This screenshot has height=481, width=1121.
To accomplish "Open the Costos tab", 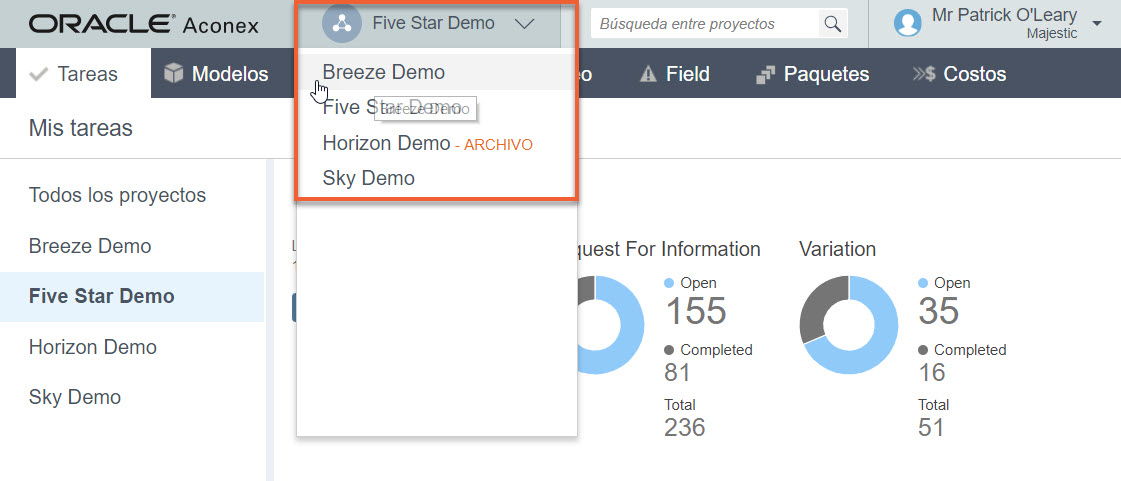I will (959, 74).
